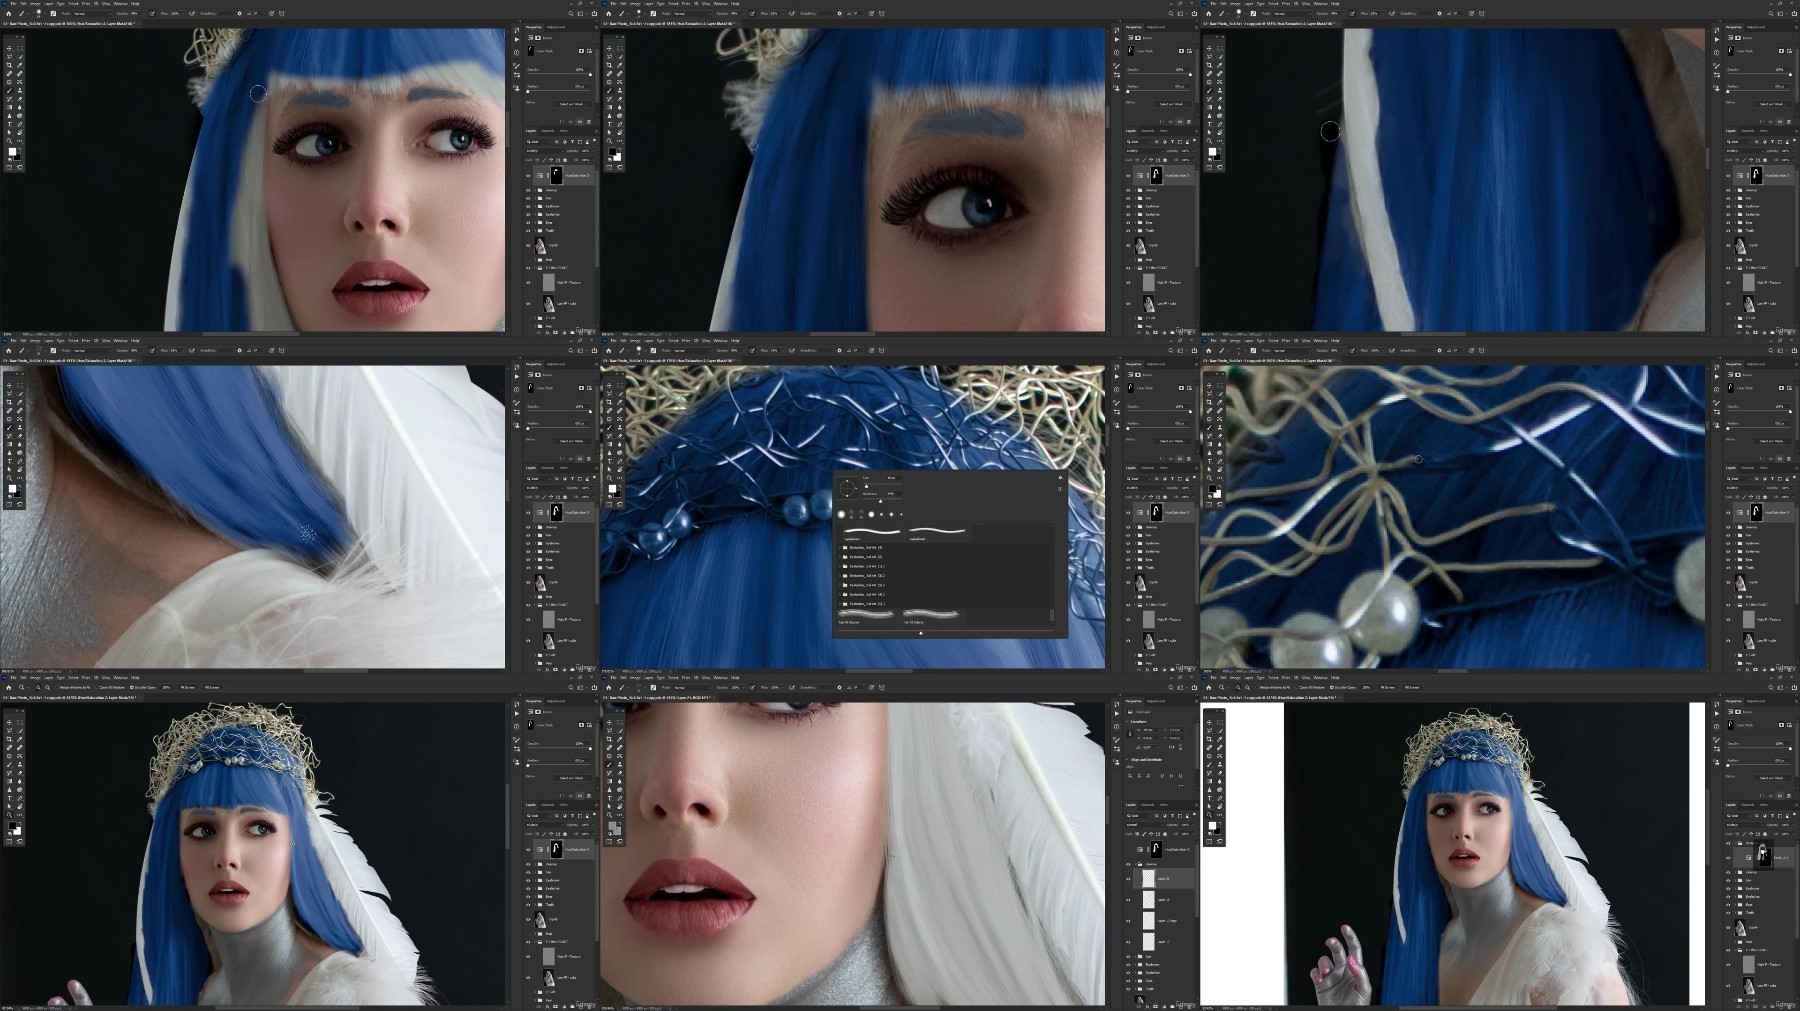Image resolution: width=1800 pixels, height=1011 pixels.
Task: Open the smoothing options gear in the two-eyes face frame
Action: click(x=239, y=13)
